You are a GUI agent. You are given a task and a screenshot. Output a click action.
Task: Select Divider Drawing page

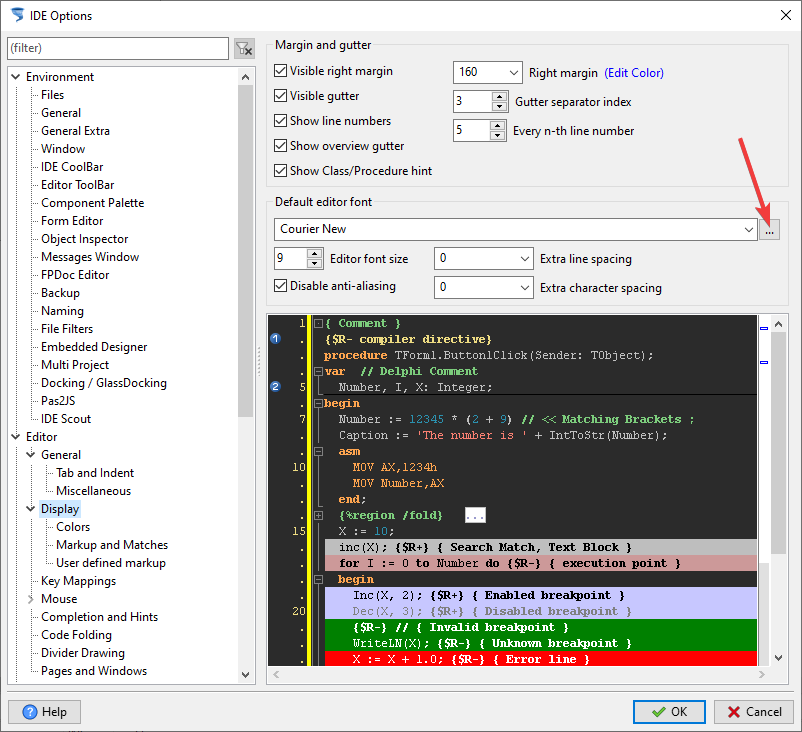(x=83, y=653)
